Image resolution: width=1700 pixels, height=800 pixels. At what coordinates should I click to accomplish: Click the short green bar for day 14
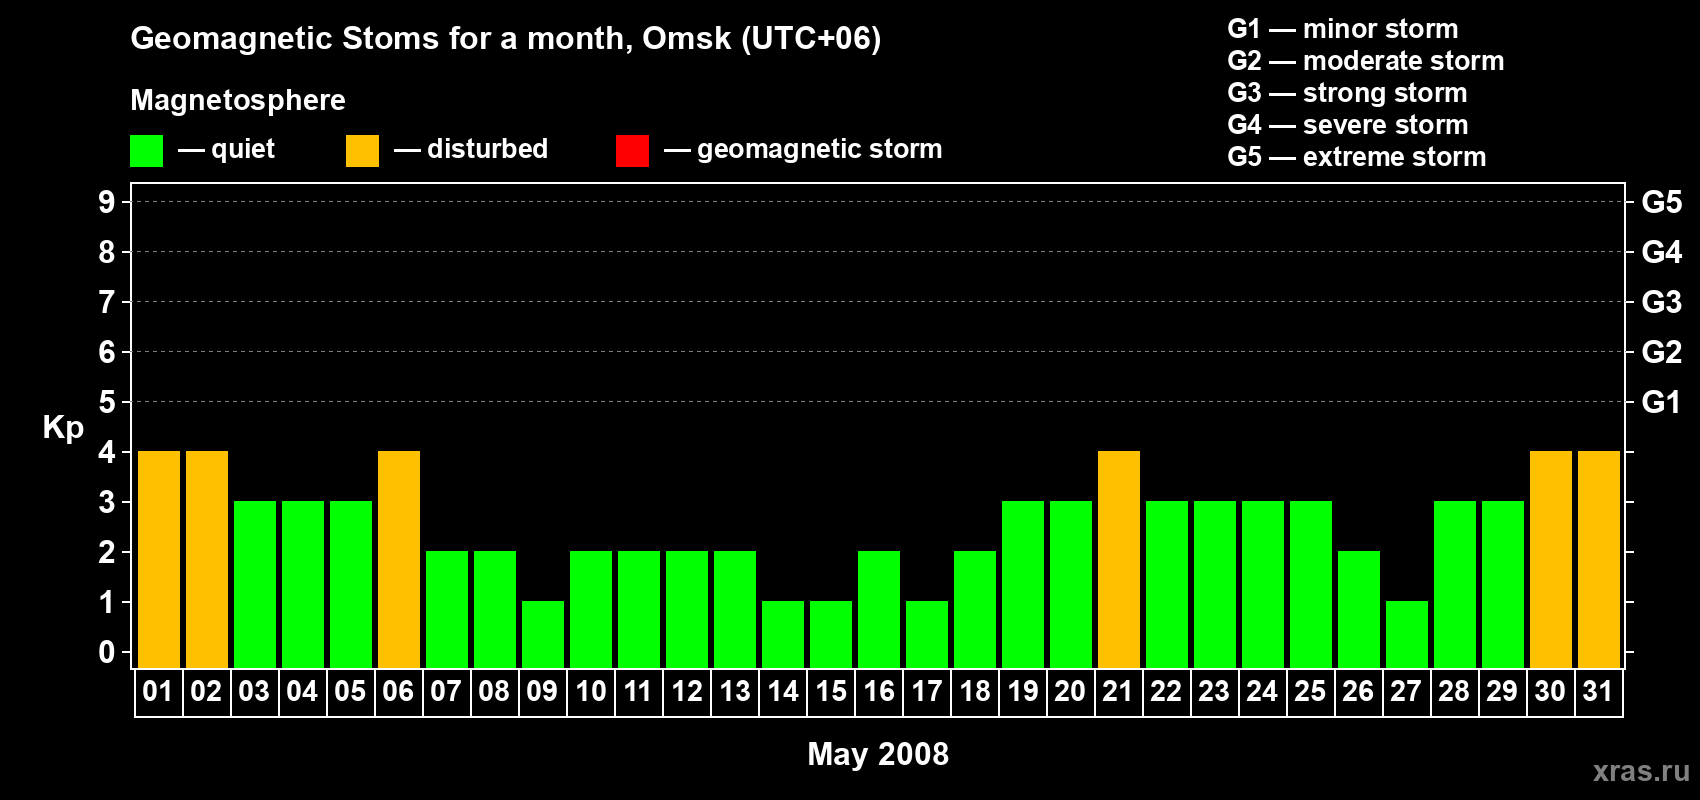[x=783, y=635]
